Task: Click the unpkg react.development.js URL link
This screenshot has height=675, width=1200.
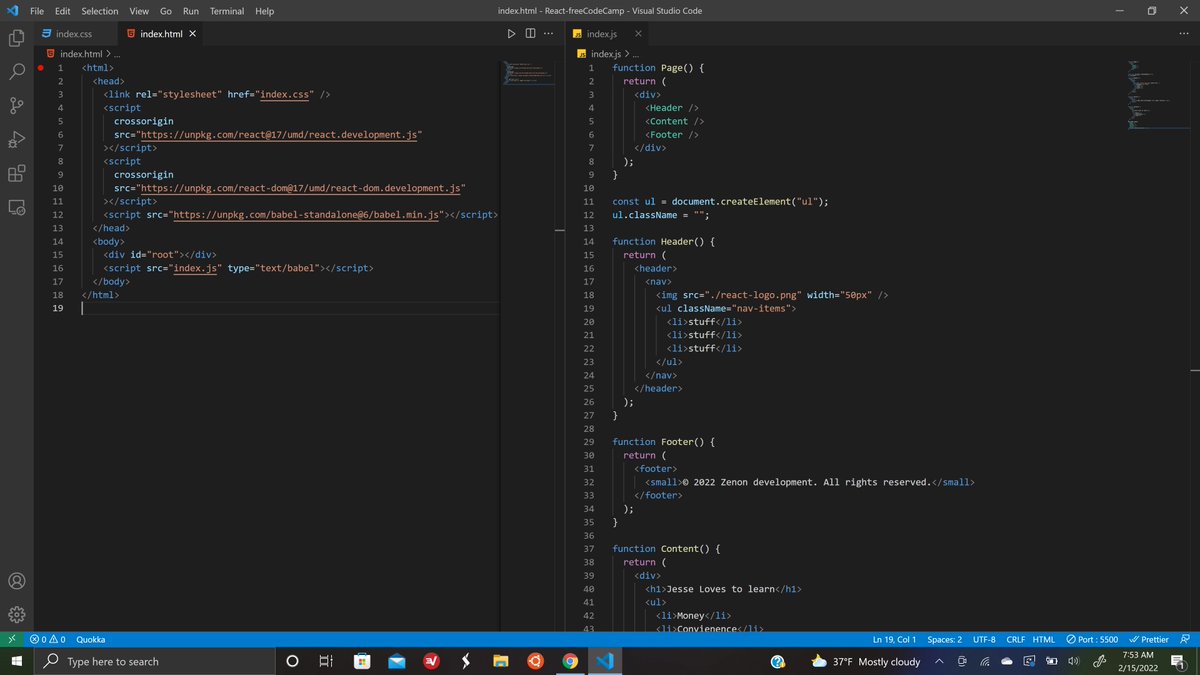Action: point(280,134)
